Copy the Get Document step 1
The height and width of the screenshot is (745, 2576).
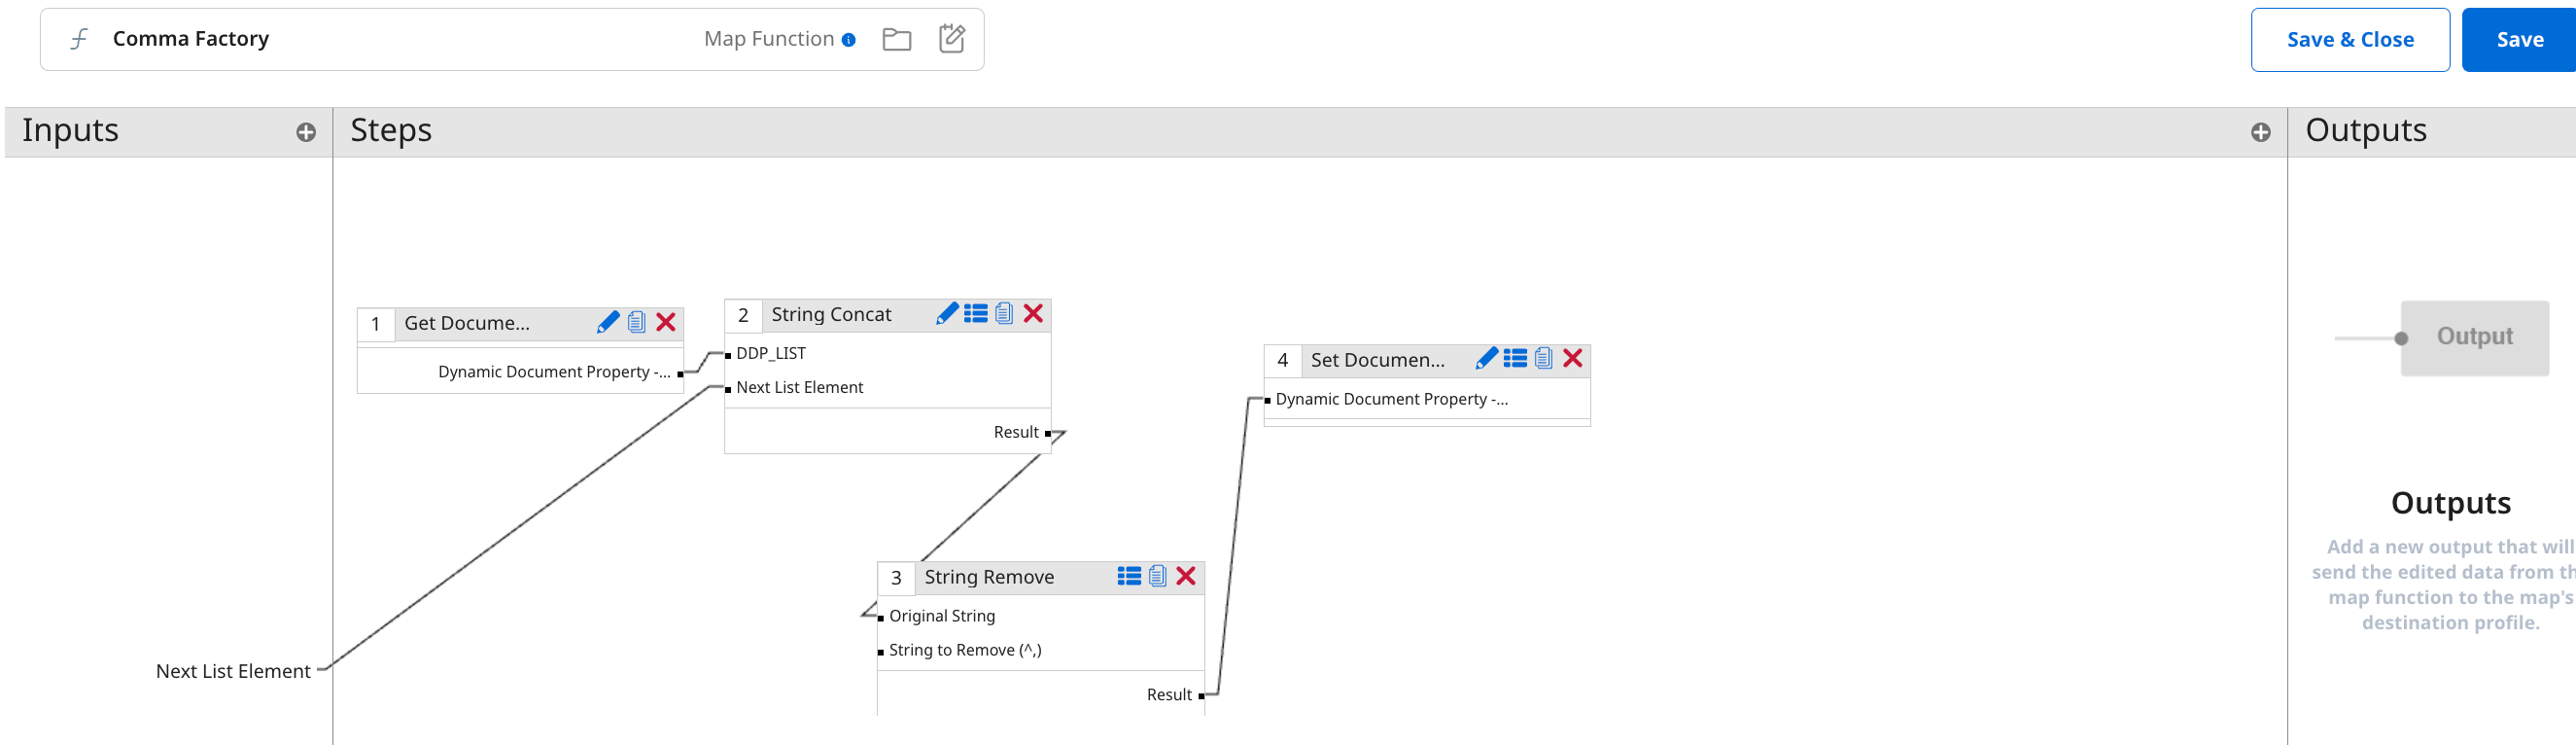637,323
